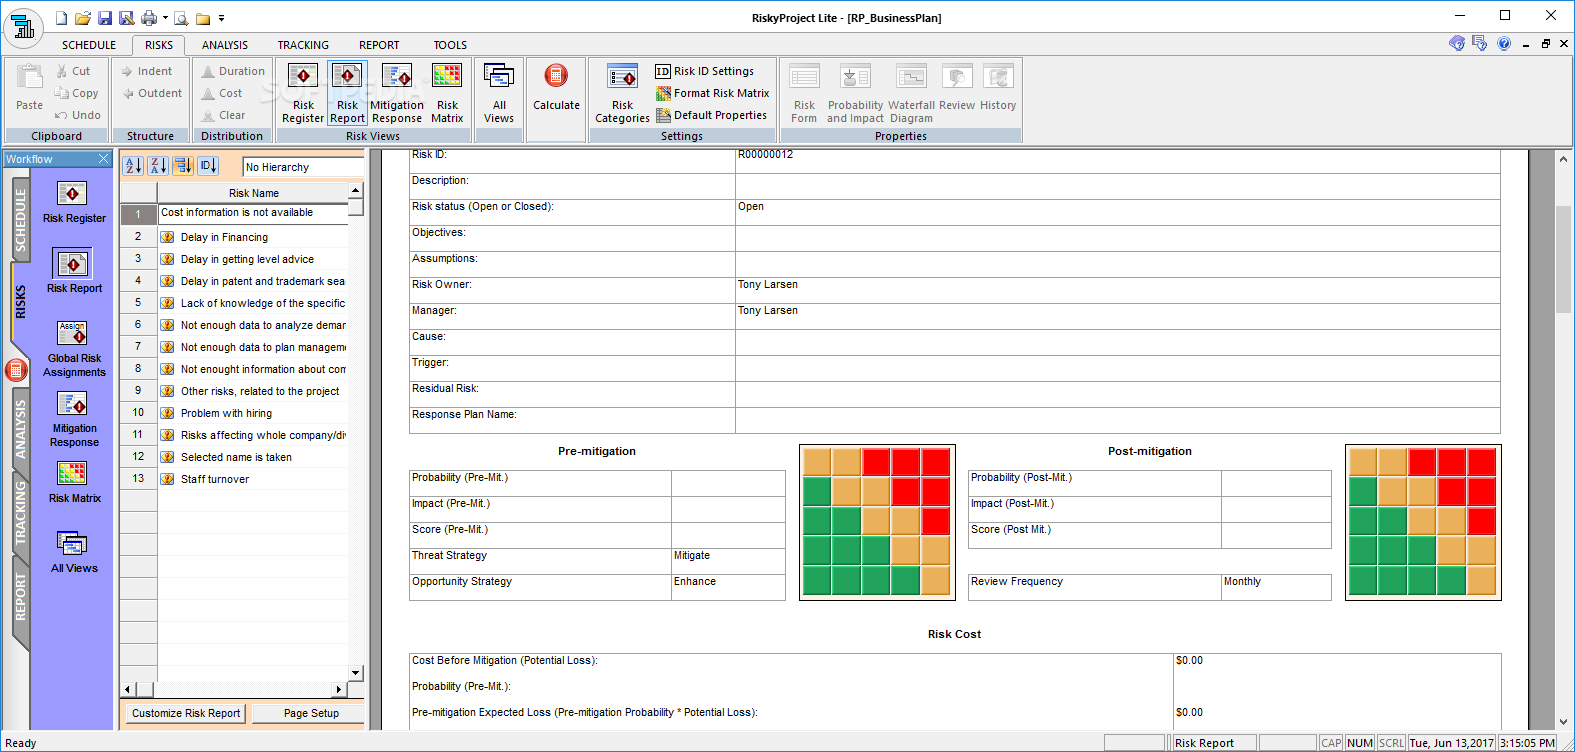The width and height of the screenshot is (1575, 752).
Task: Click the Save As icon in quick toolbar
Action: point(126,18)
